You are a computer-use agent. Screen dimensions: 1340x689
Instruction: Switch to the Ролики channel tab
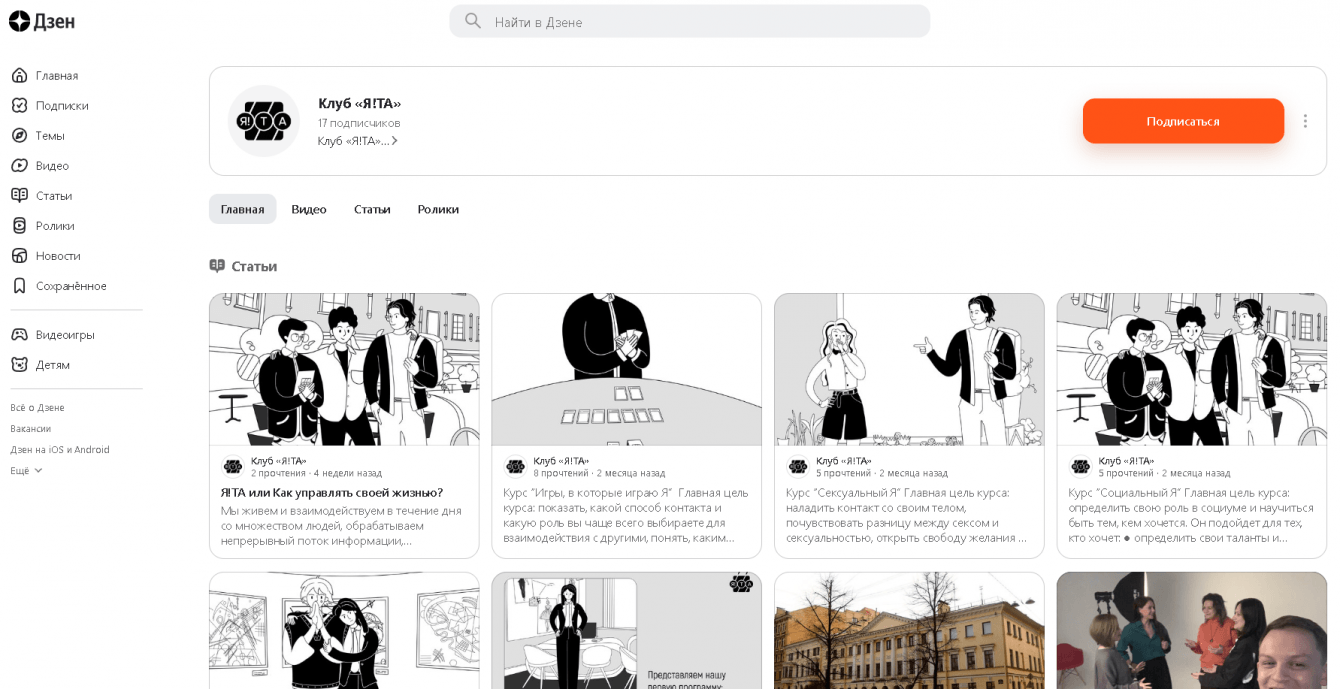[x=438, y=209]
